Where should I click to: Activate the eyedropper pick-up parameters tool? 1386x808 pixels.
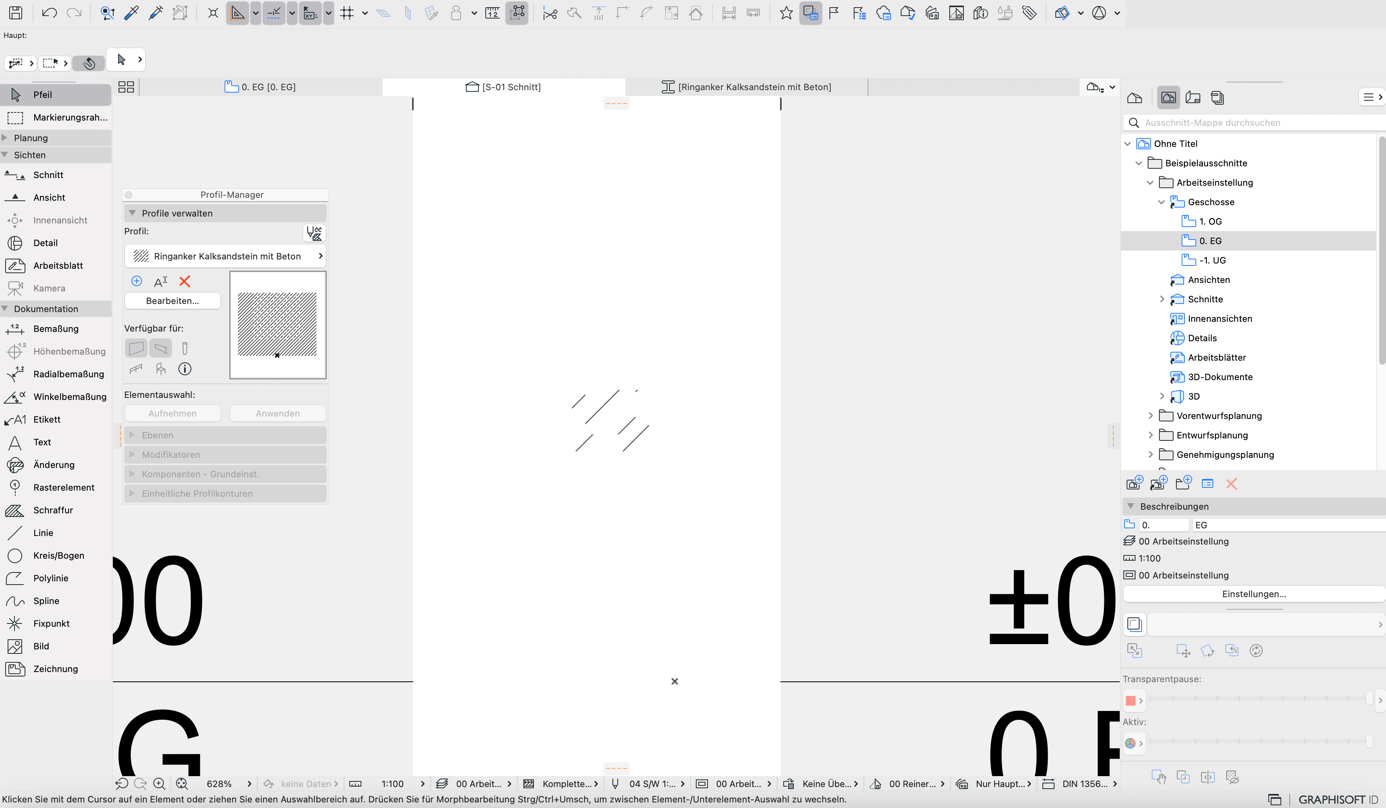click(132, 13)
